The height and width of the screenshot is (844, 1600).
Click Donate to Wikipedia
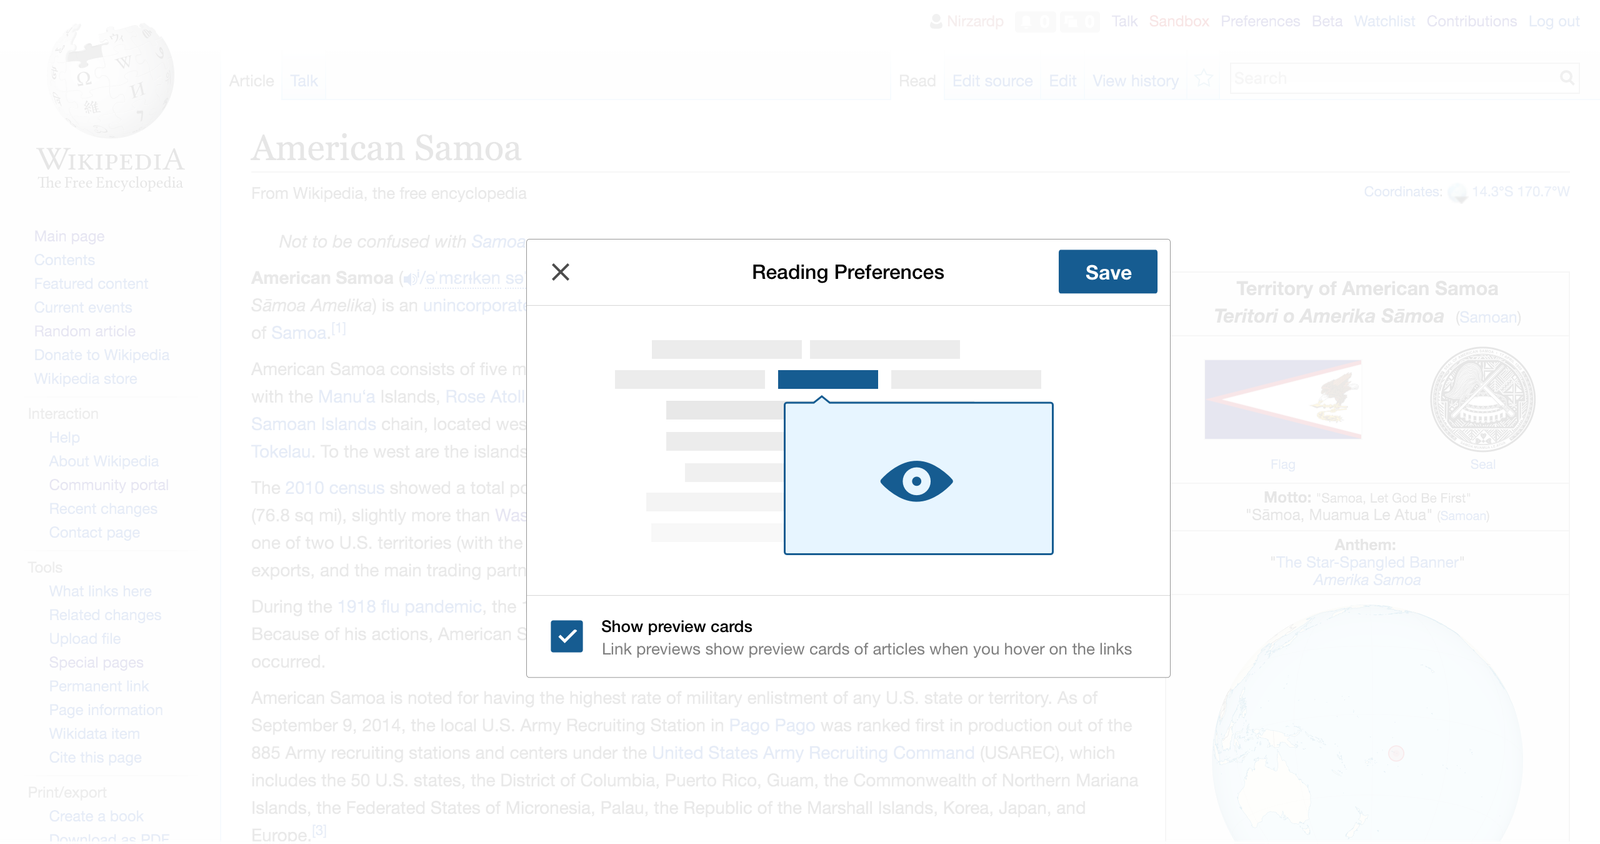tap(102, 355)
